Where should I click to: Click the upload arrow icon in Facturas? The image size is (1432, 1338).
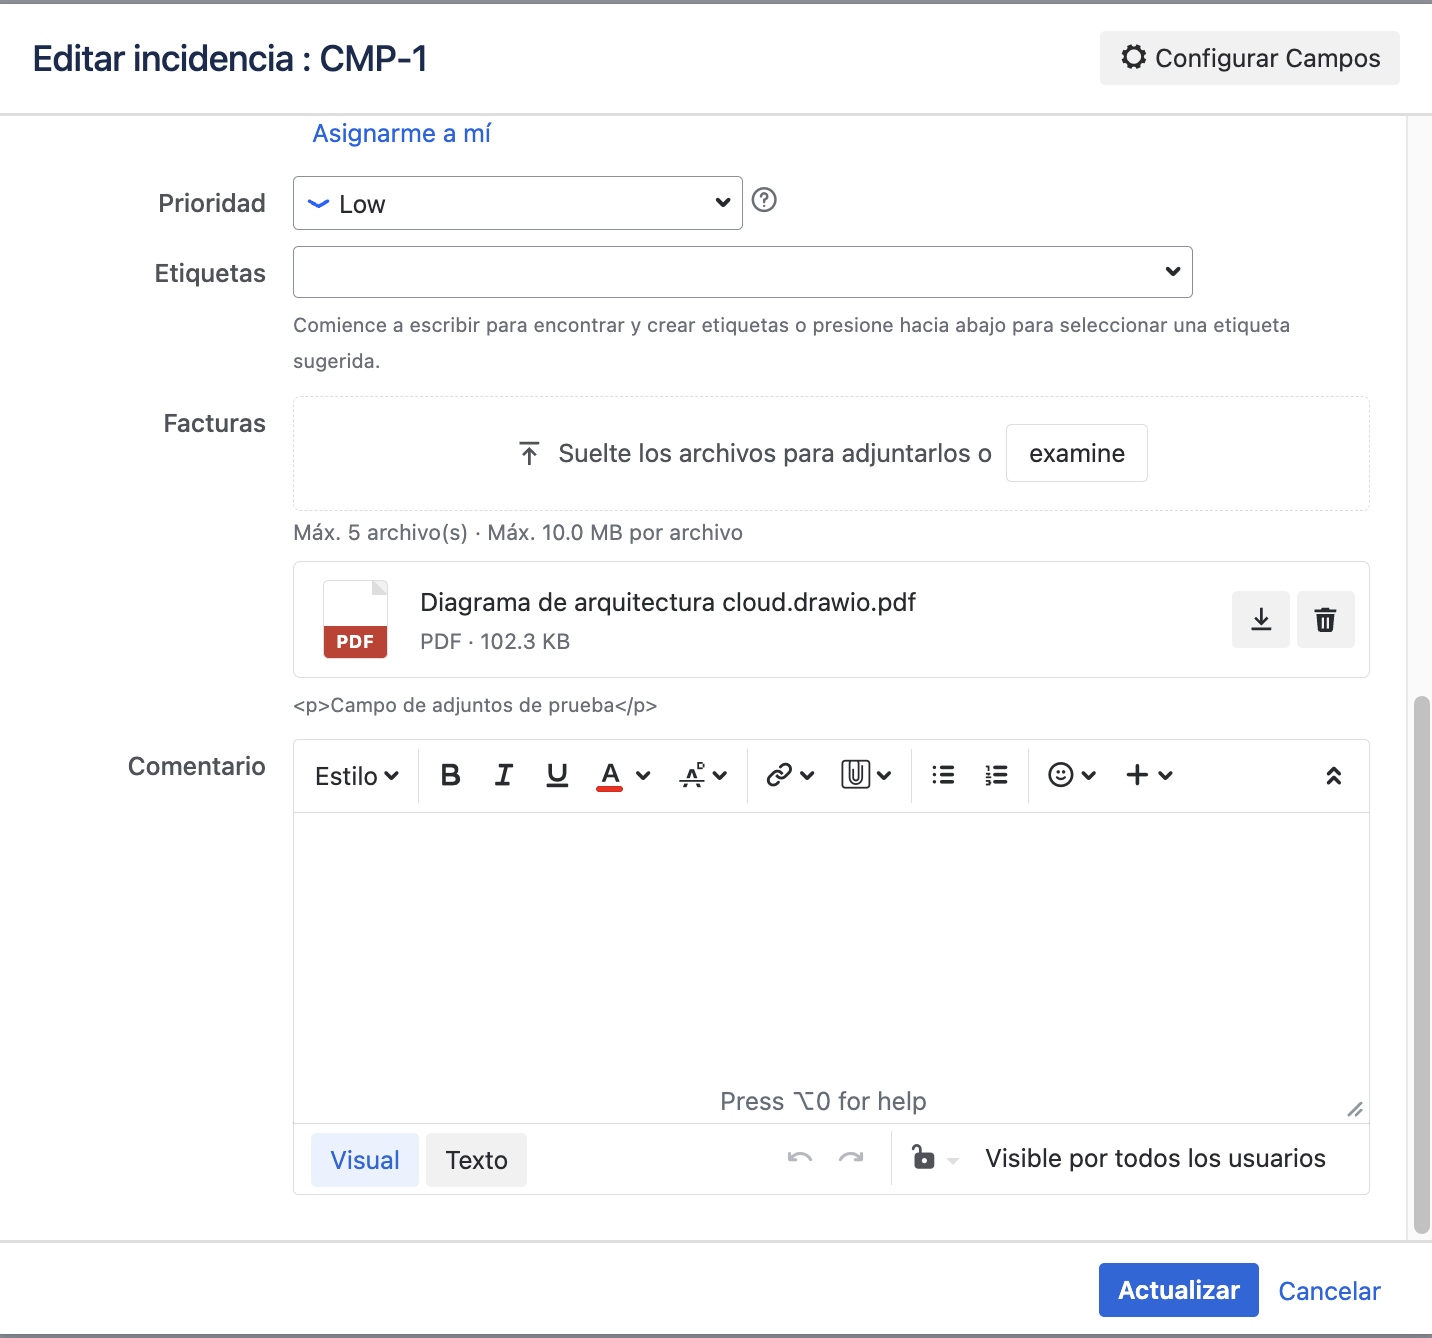pyautogui.click(x=530, y=453)
